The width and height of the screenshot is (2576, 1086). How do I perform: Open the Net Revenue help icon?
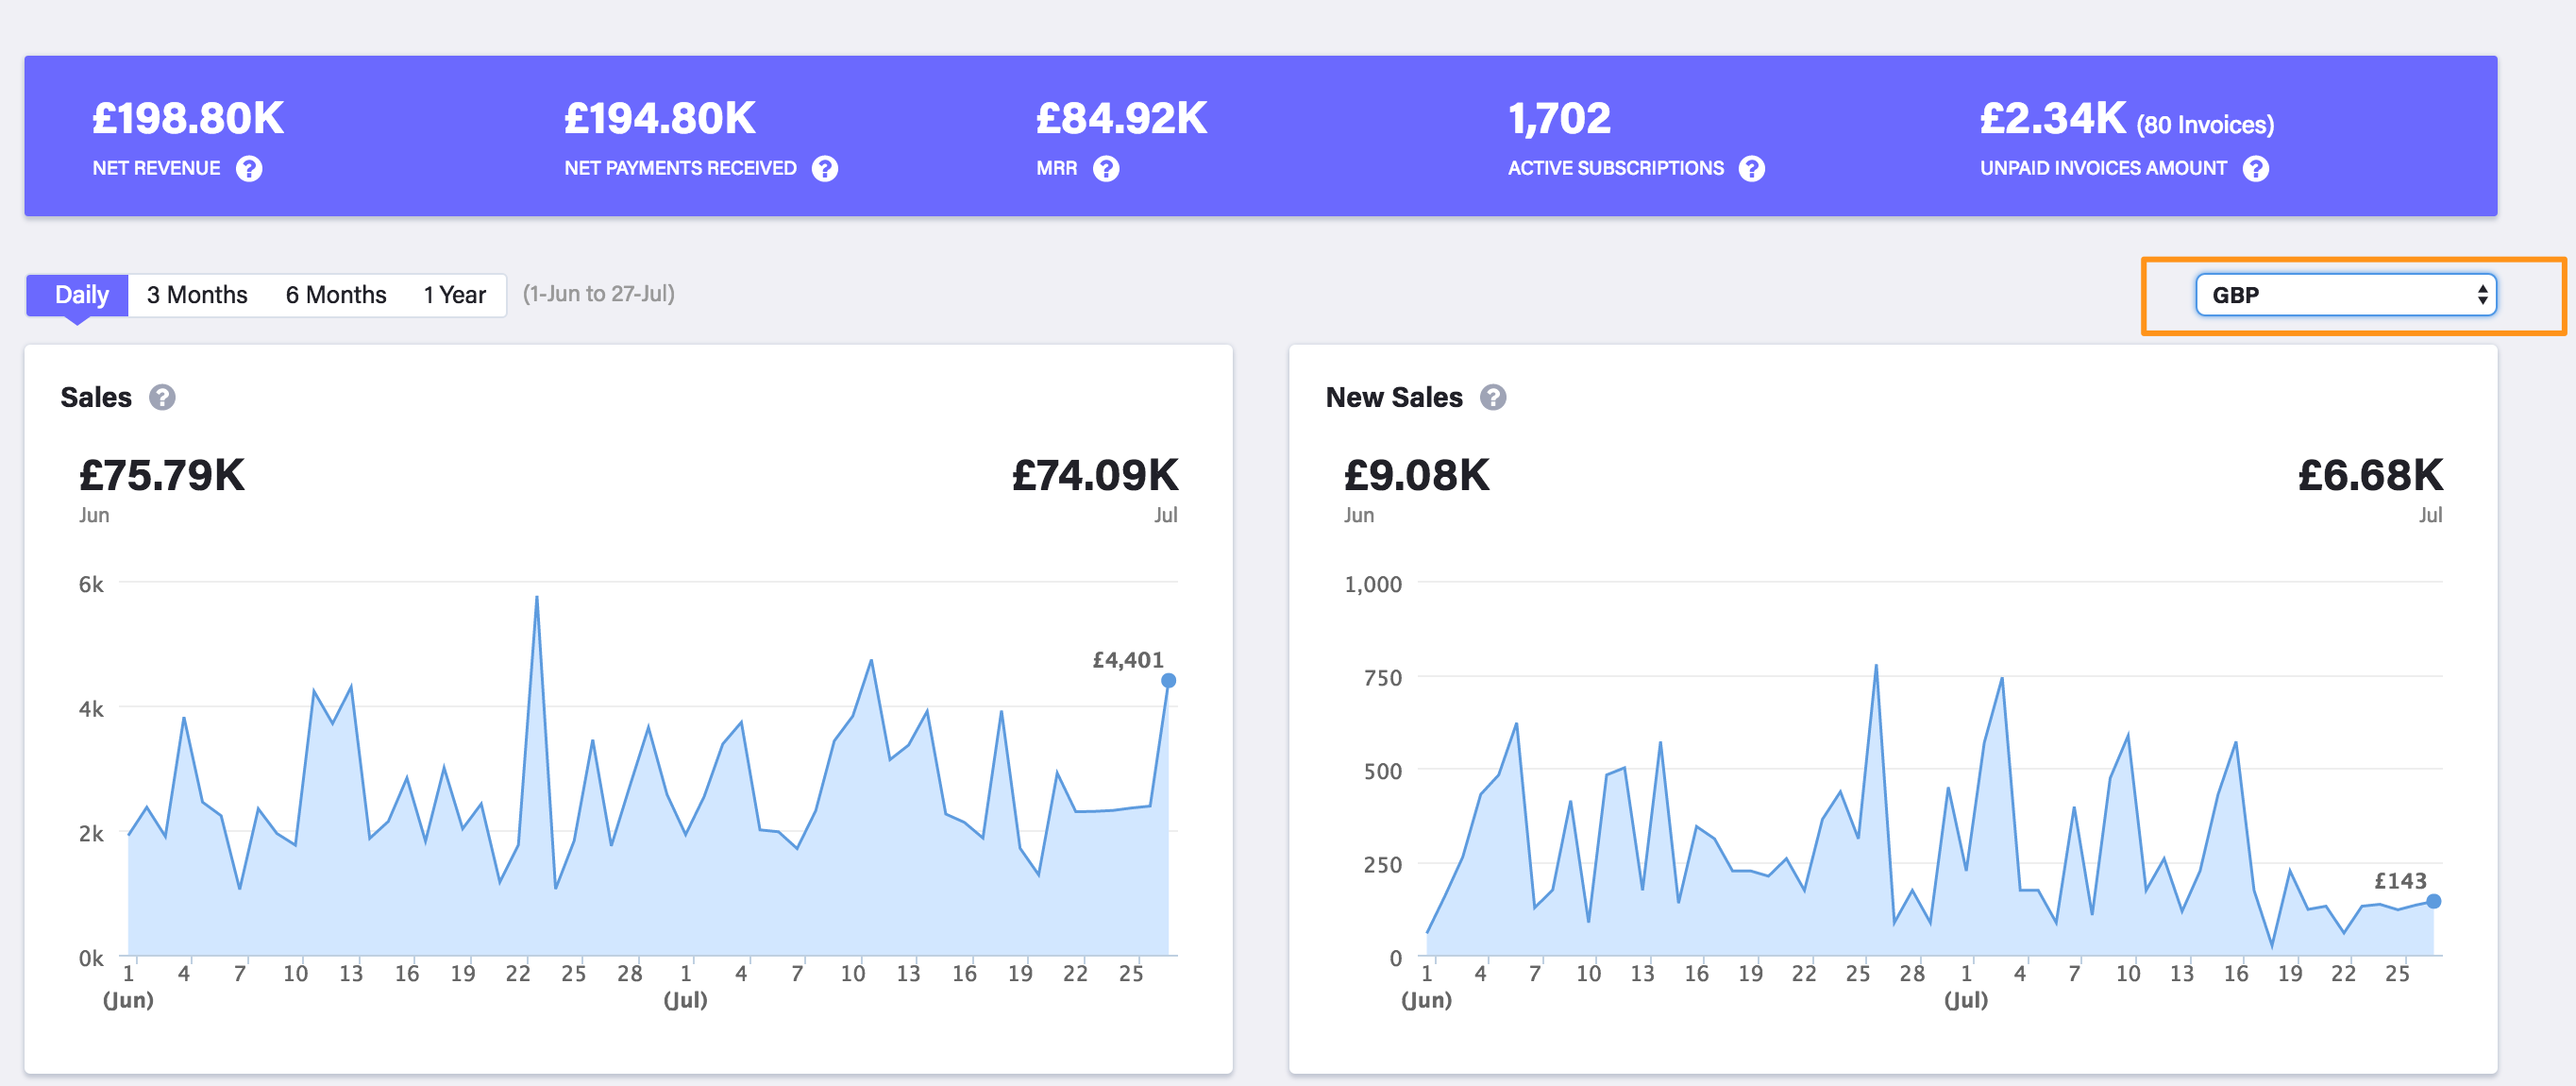point(249,169)
